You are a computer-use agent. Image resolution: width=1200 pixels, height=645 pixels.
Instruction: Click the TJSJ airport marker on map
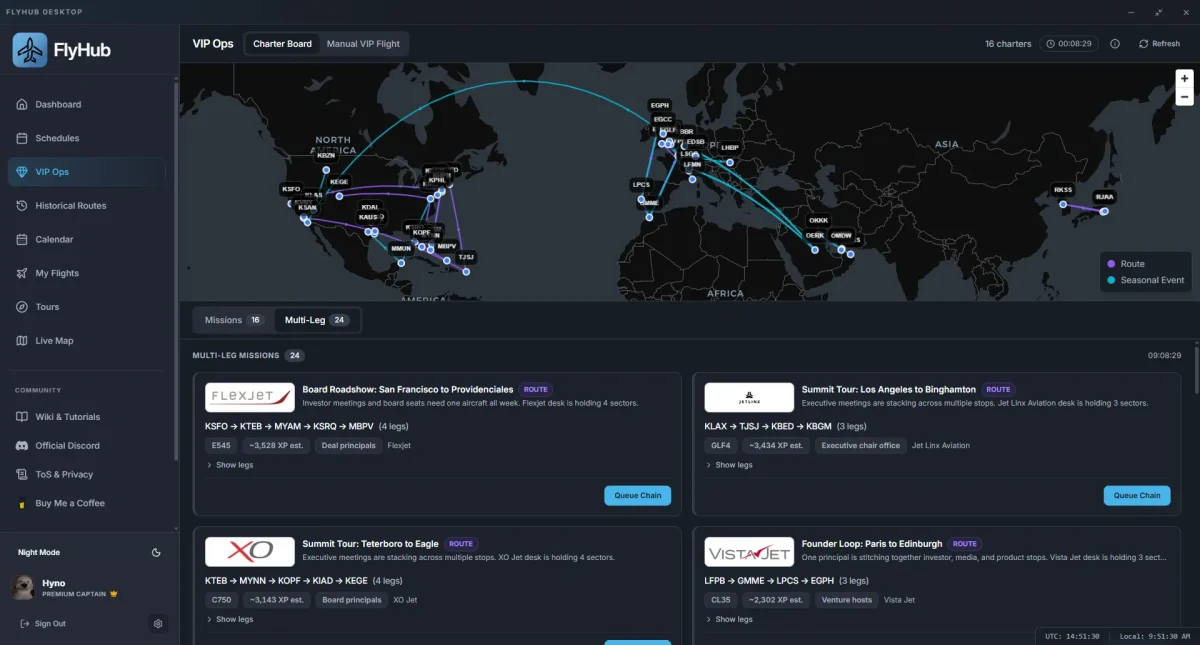(466, 257)
